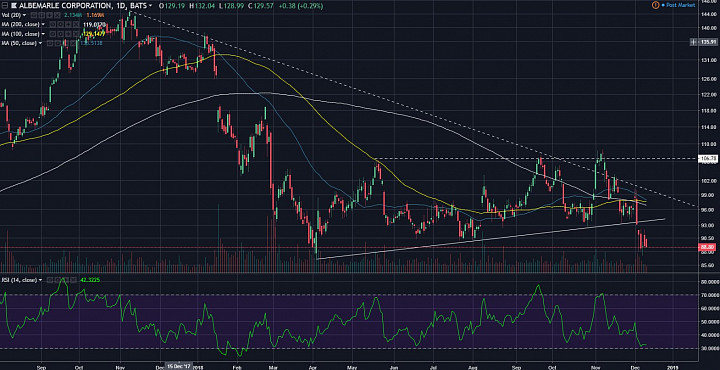Click the 30.0000 RSI axis label
Viewport: 720px width, 370px height.
(709, 349)
